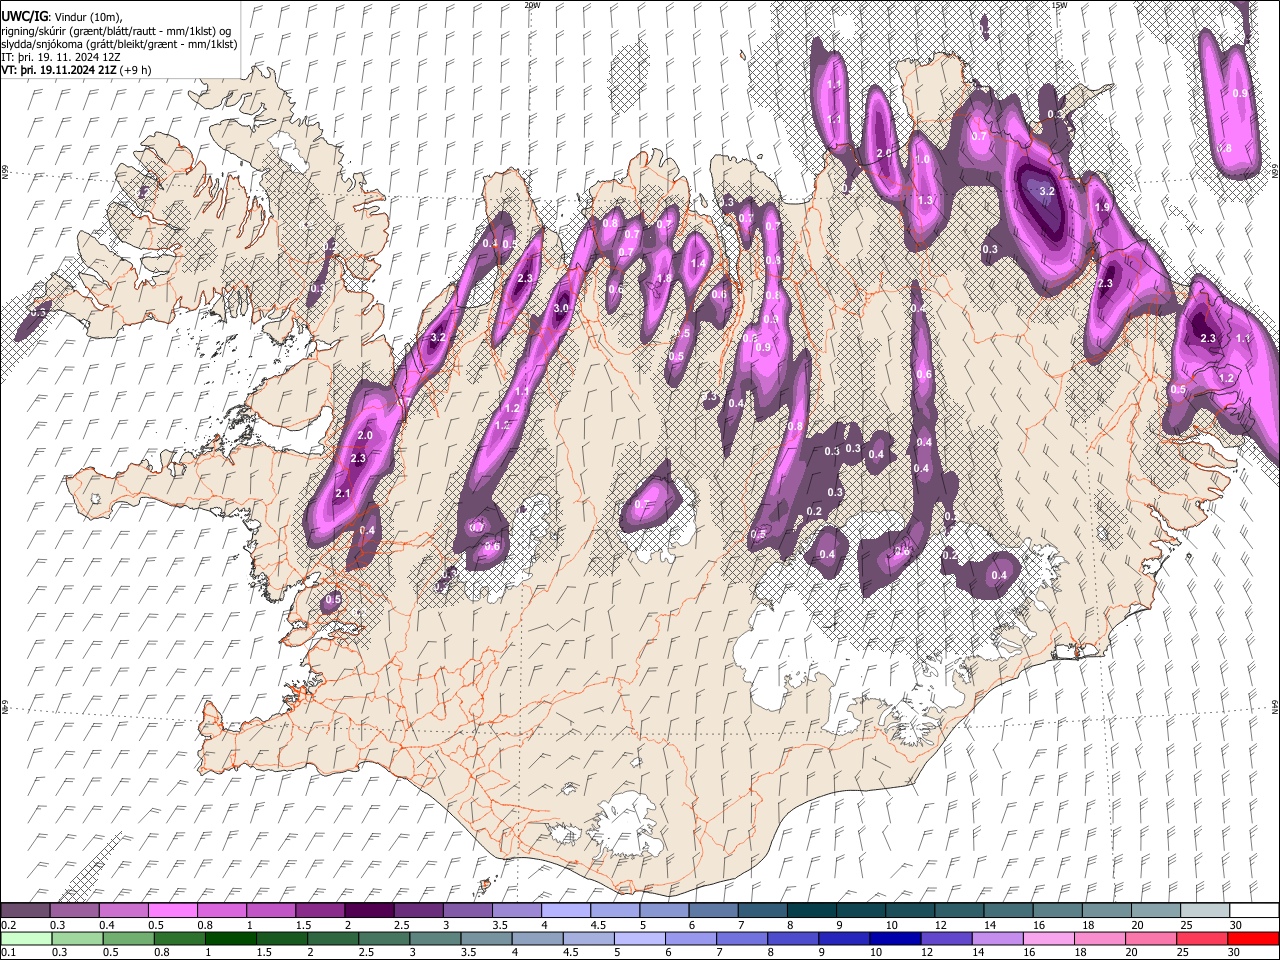Pick bright pink swatch between 0.5 and 0.8
Image resolution: width=1280 pixels, height=960 pixels.
pyautogui.click(x=172, y=910)
